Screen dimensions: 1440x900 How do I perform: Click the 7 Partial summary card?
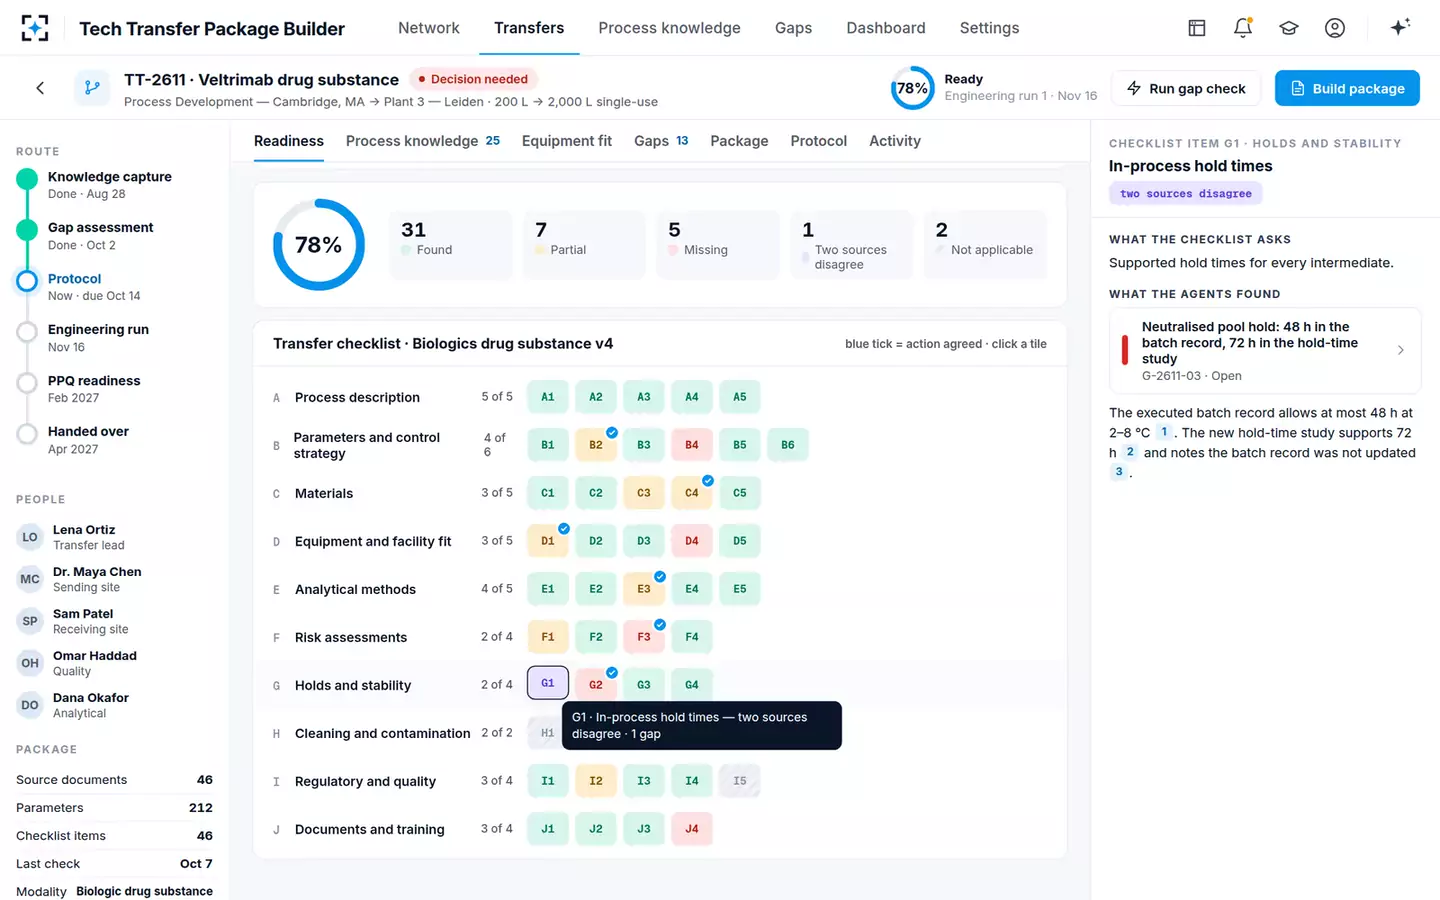584,244
